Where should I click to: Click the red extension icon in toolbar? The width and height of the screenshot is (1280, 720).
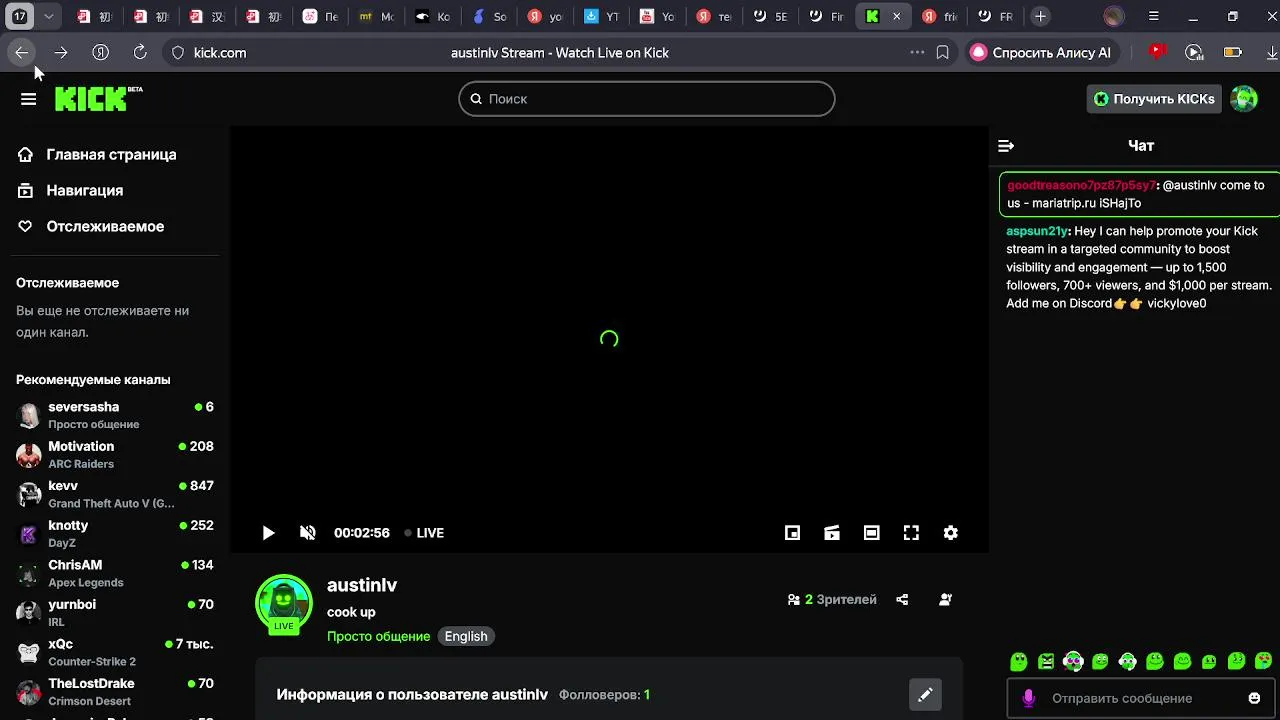click(1157, 51)
